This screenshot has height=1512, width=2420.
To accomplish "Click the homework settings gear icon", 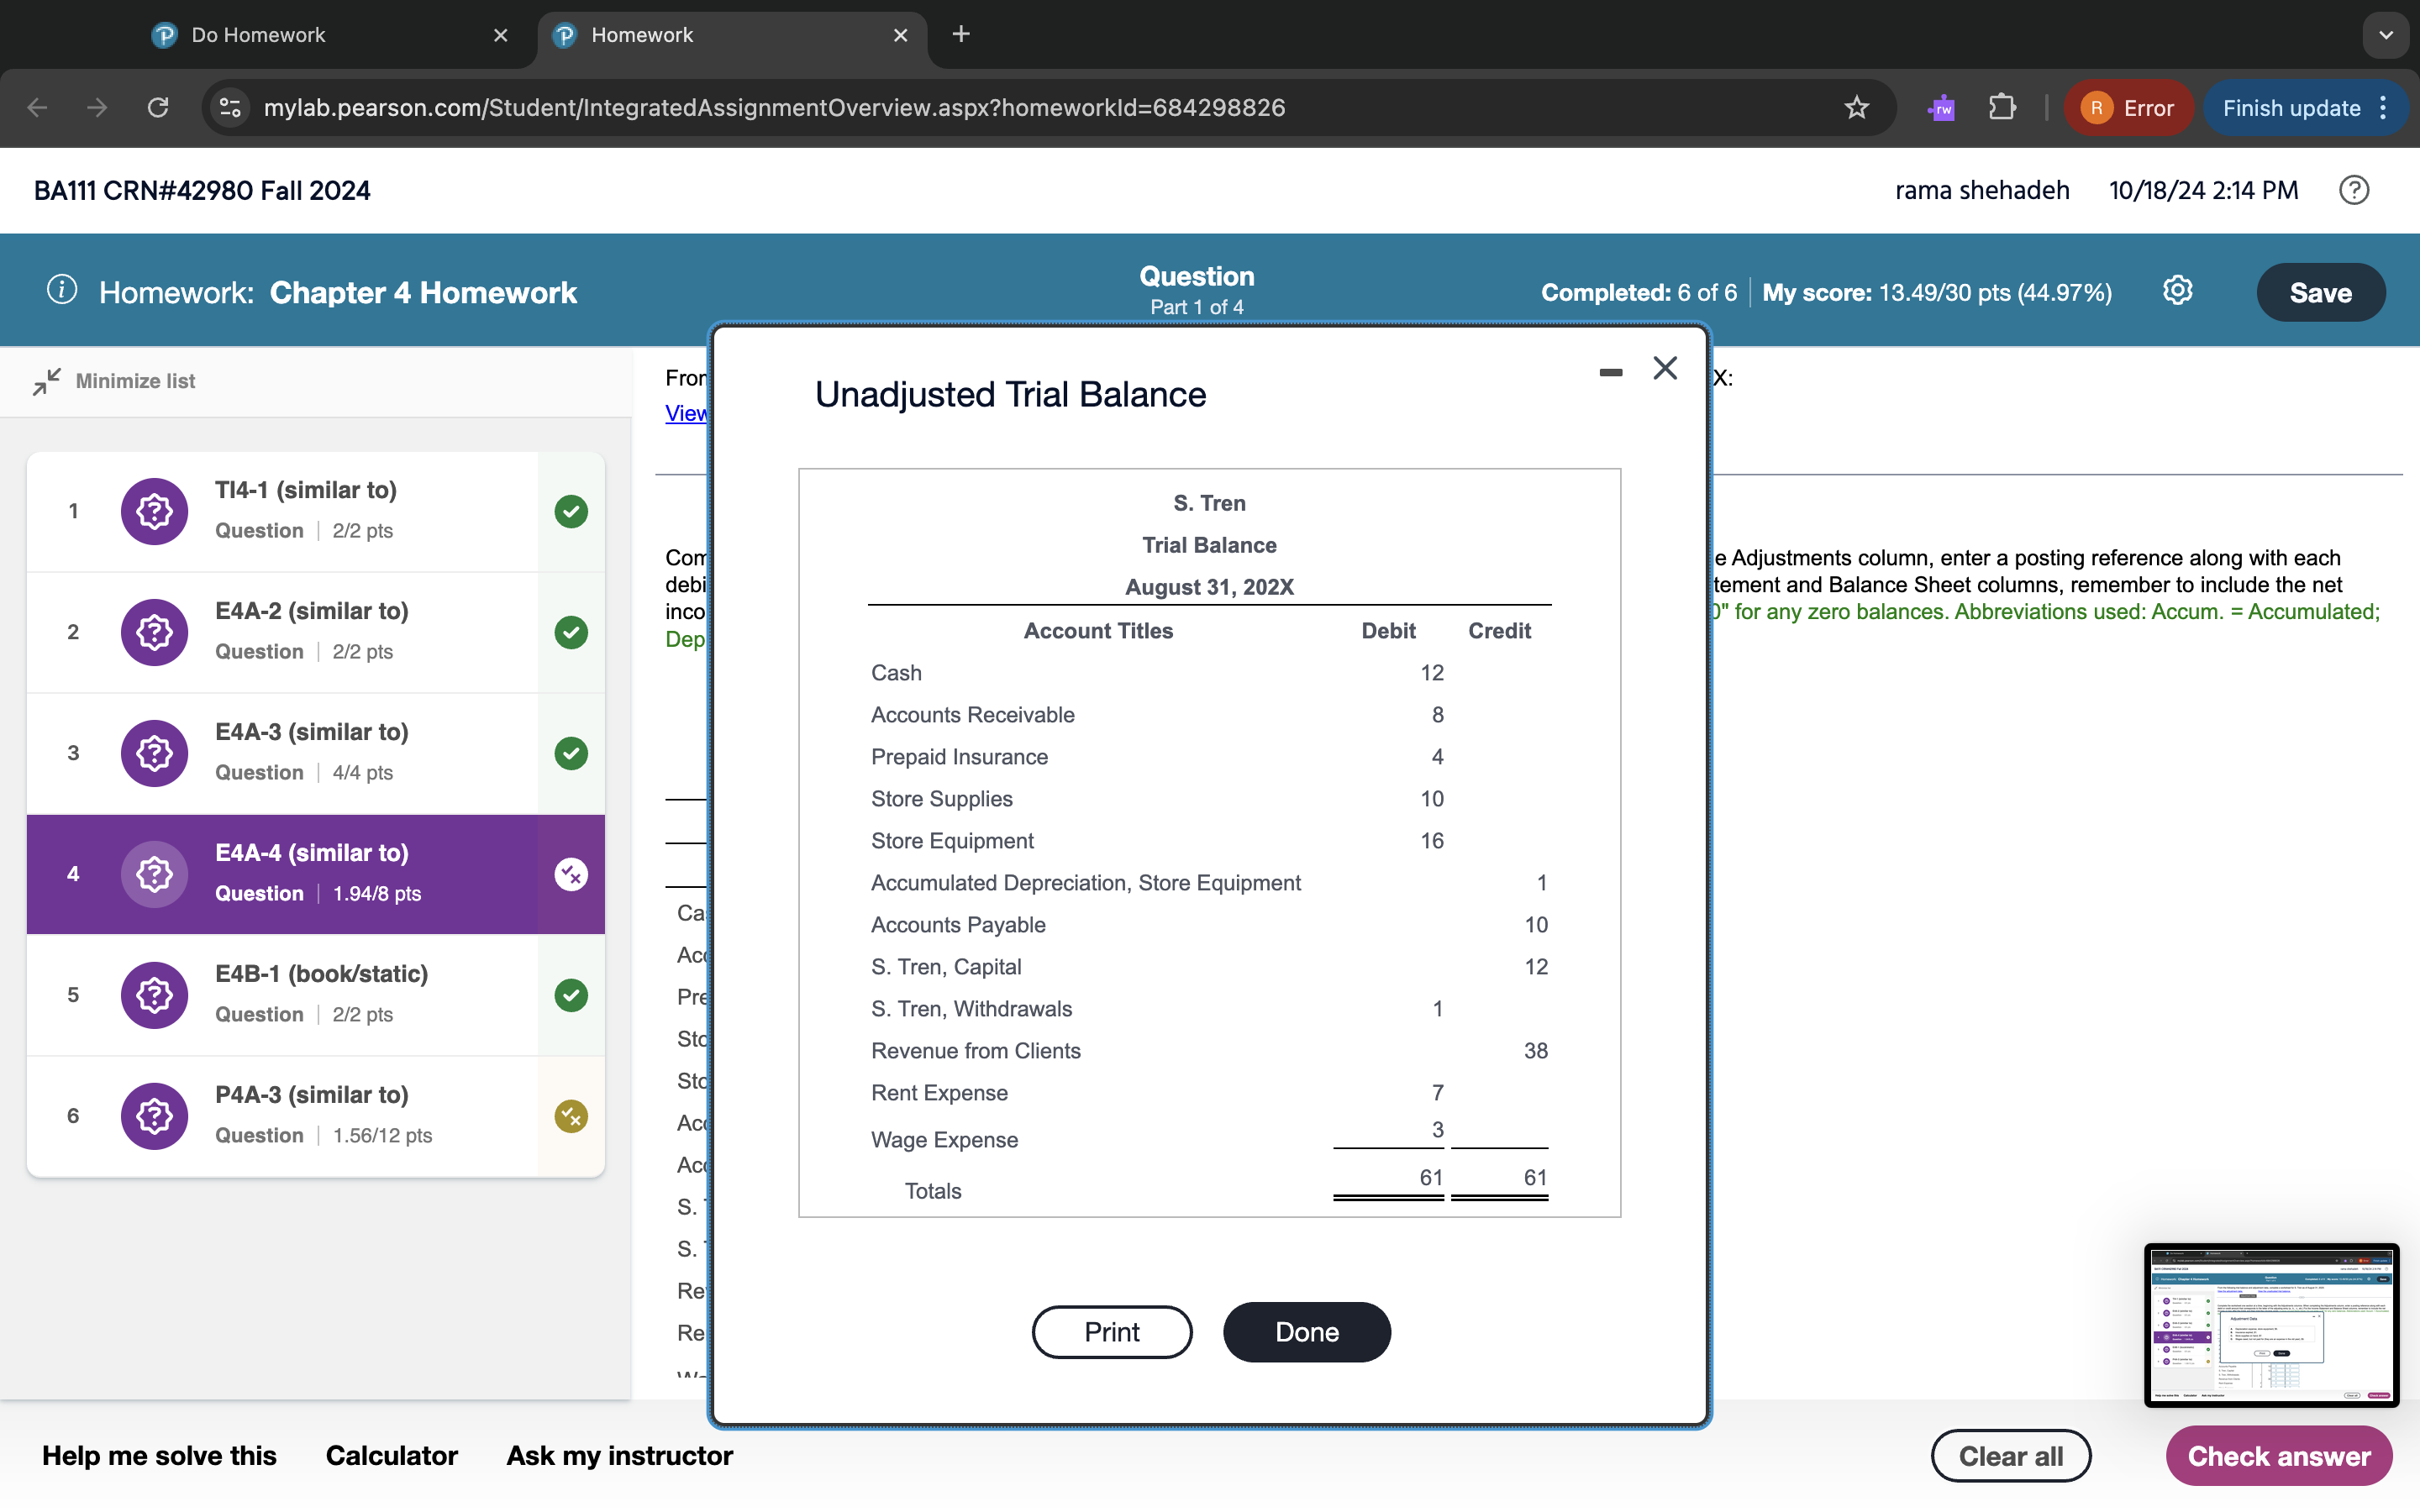I will [x=2177, y=291].
